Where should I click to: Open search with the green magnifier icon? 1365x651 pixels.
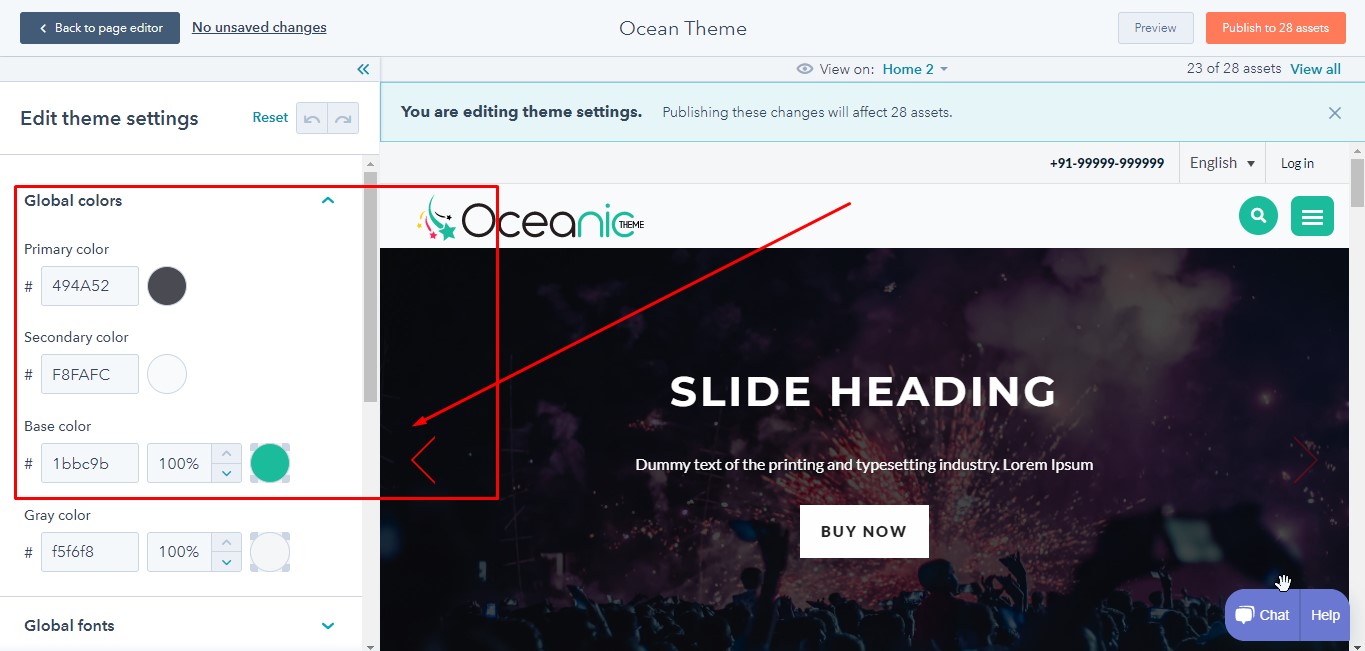tap(1258, 215)
